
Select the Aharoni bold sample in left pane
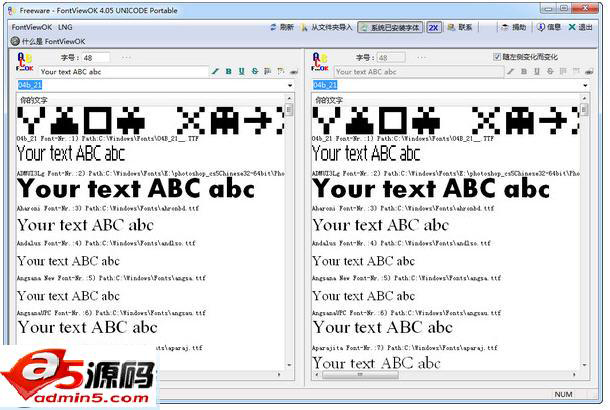pos(136,189)
